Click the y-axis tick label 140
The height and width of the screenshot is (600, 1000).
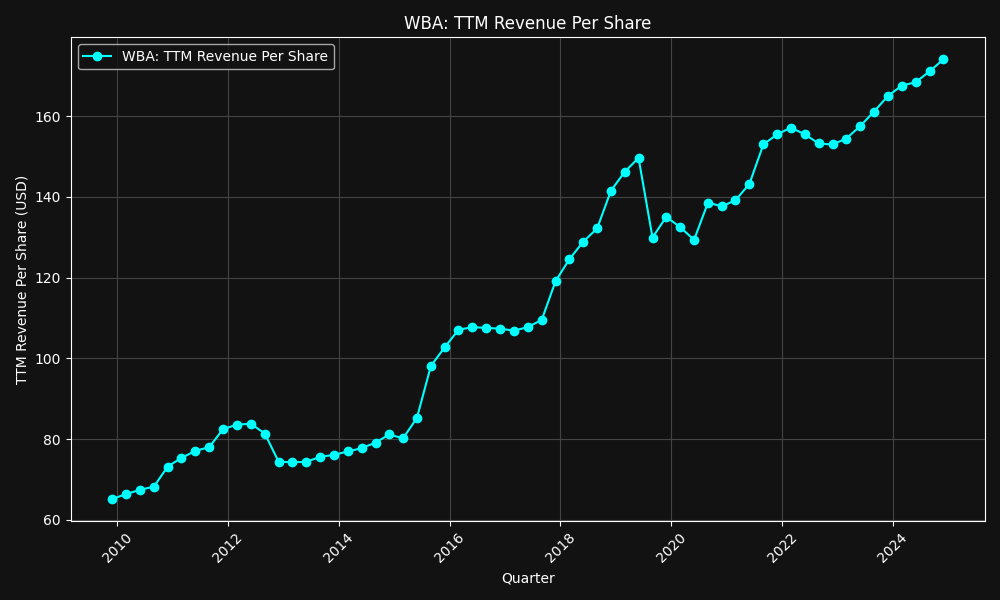pos(48,198)
